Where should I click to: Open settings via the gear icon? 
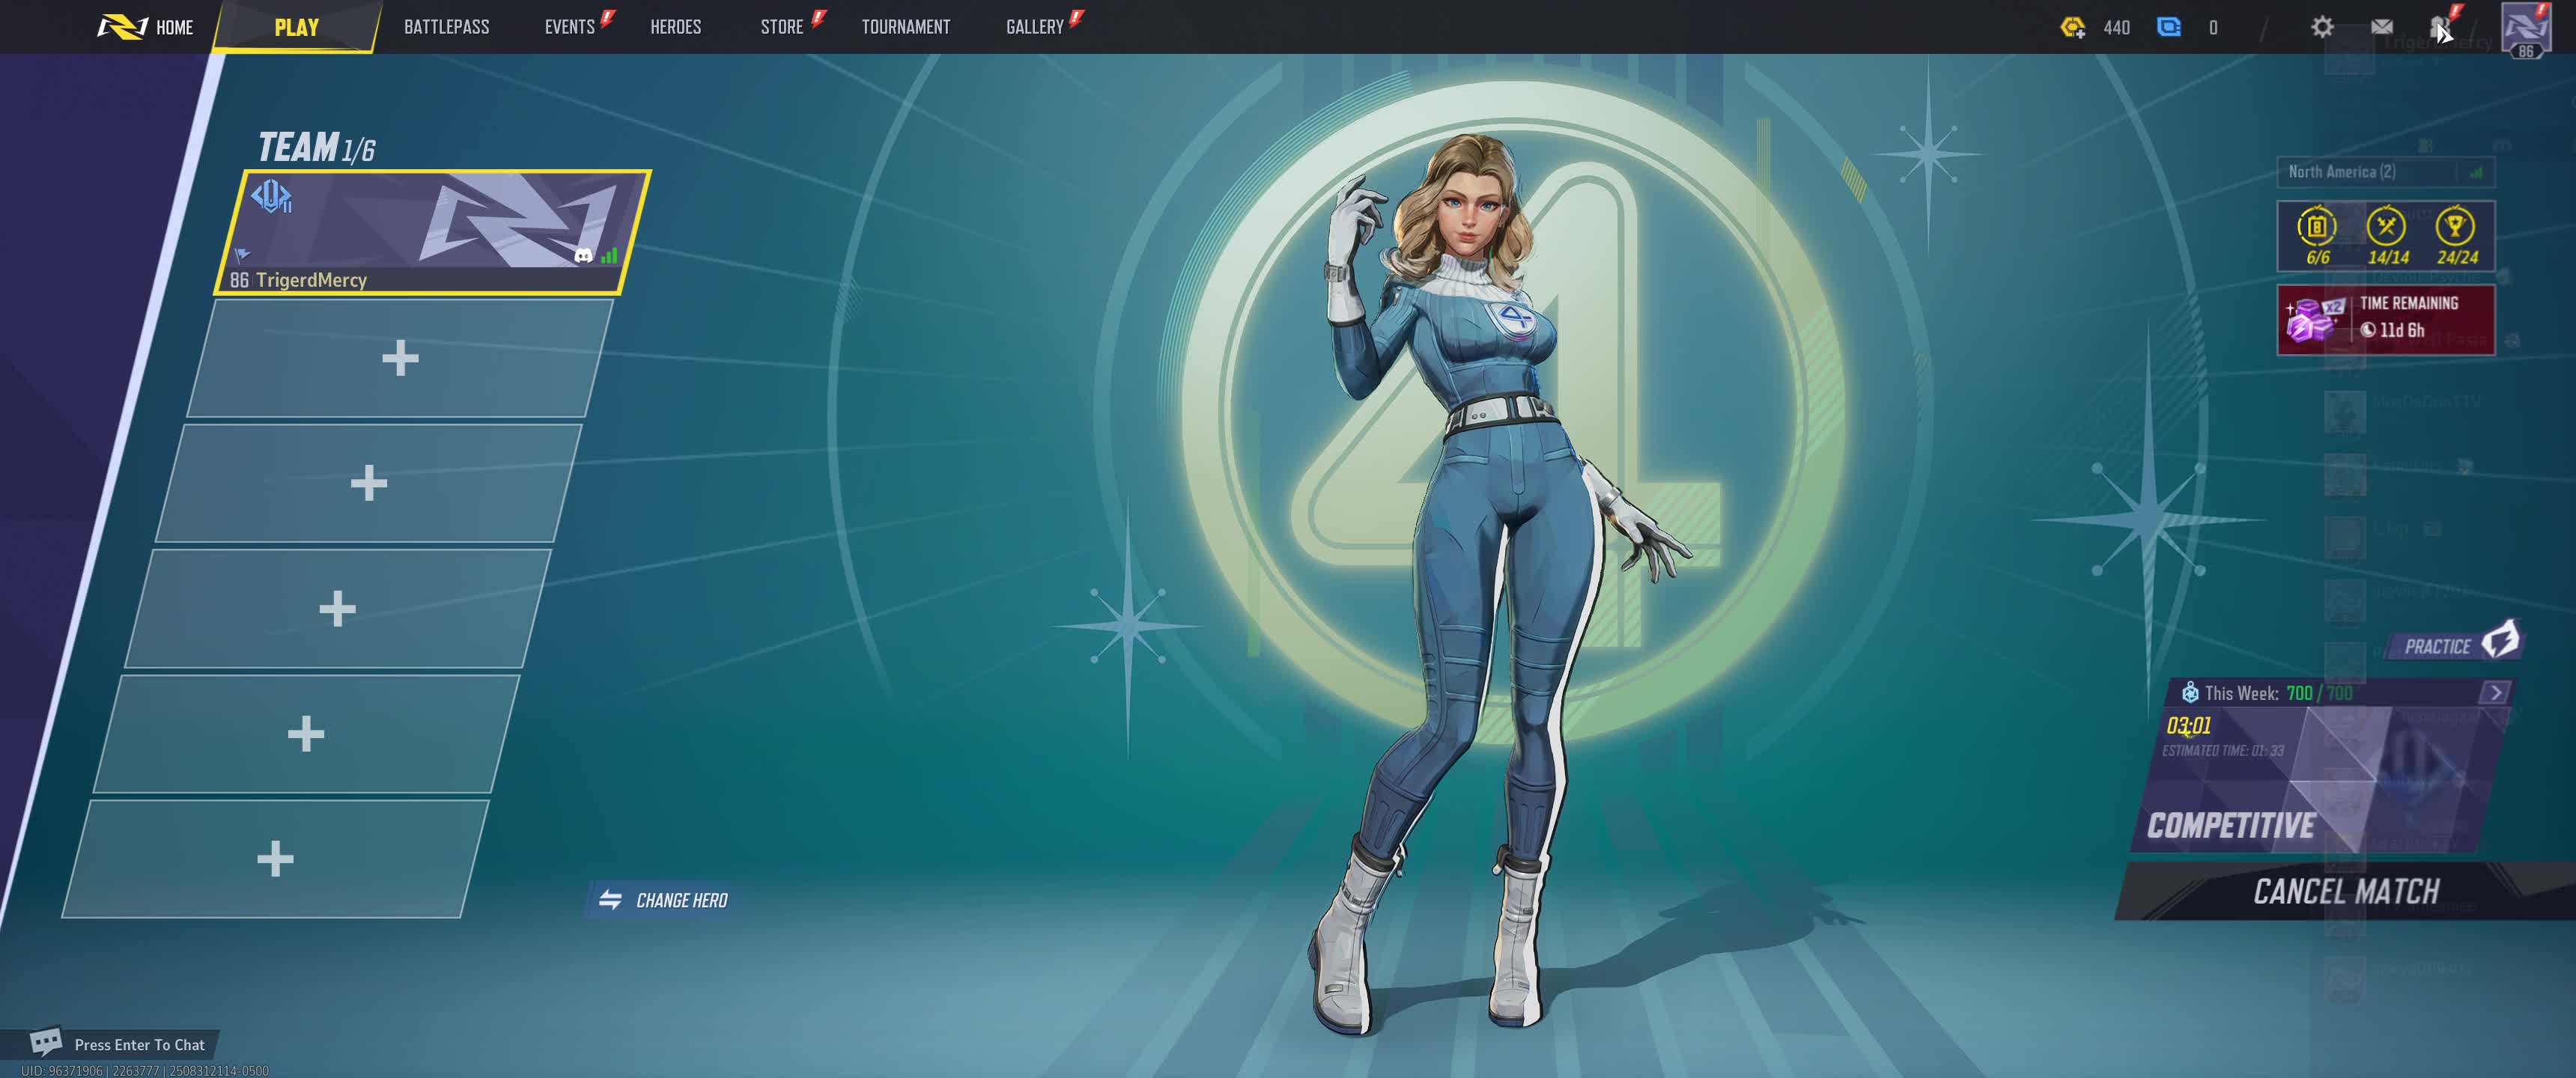point(2322,27)
